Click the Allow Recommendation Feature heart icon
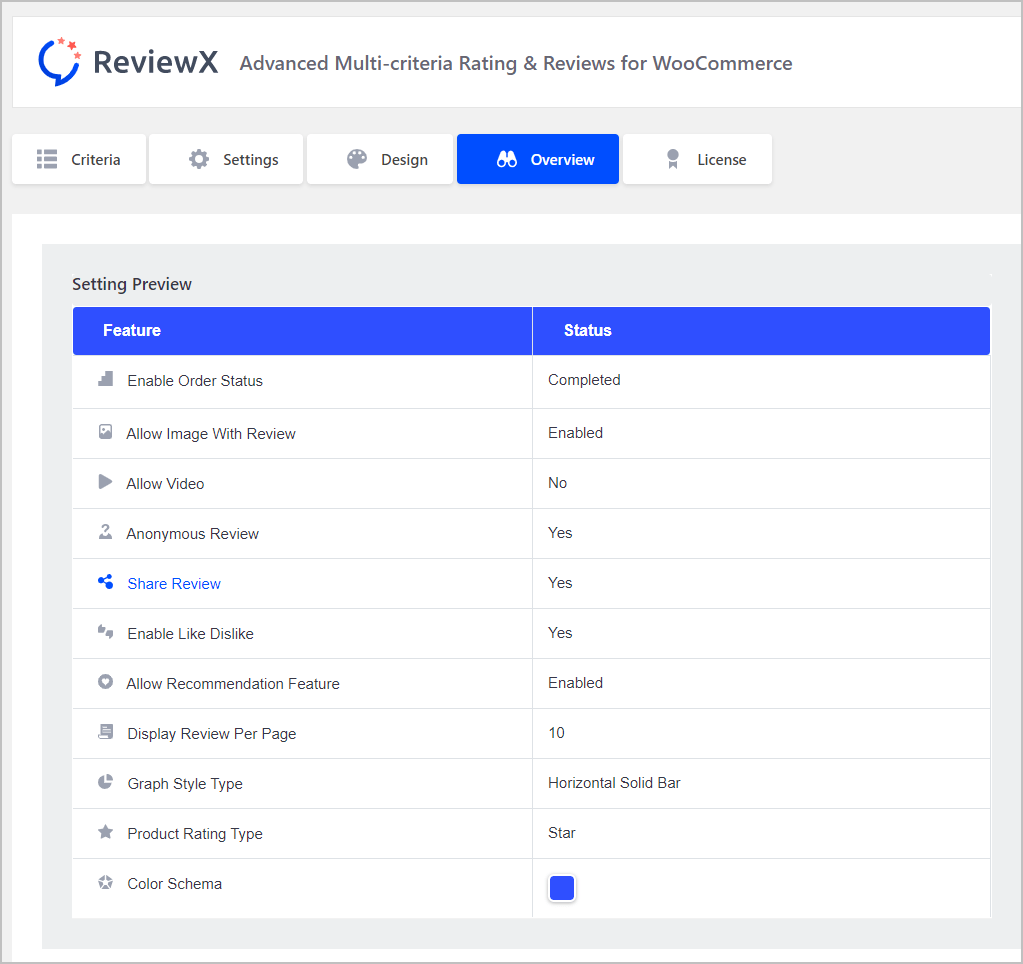Screen dimensions: 1023x964 (x=105, y=682)
